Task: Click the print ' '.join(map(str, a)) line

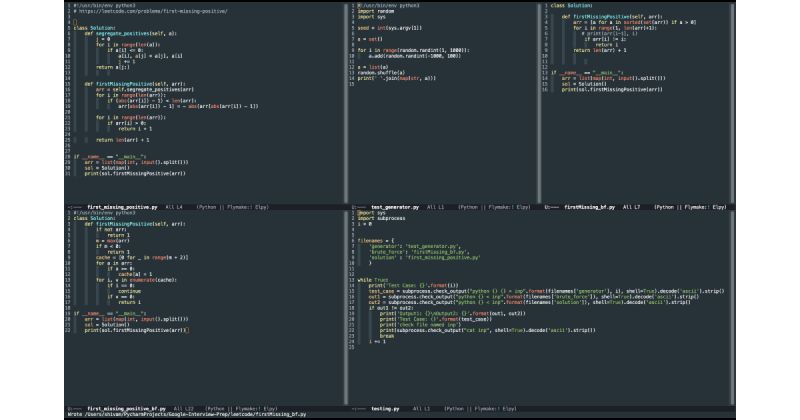Action: tap(397, 79)
